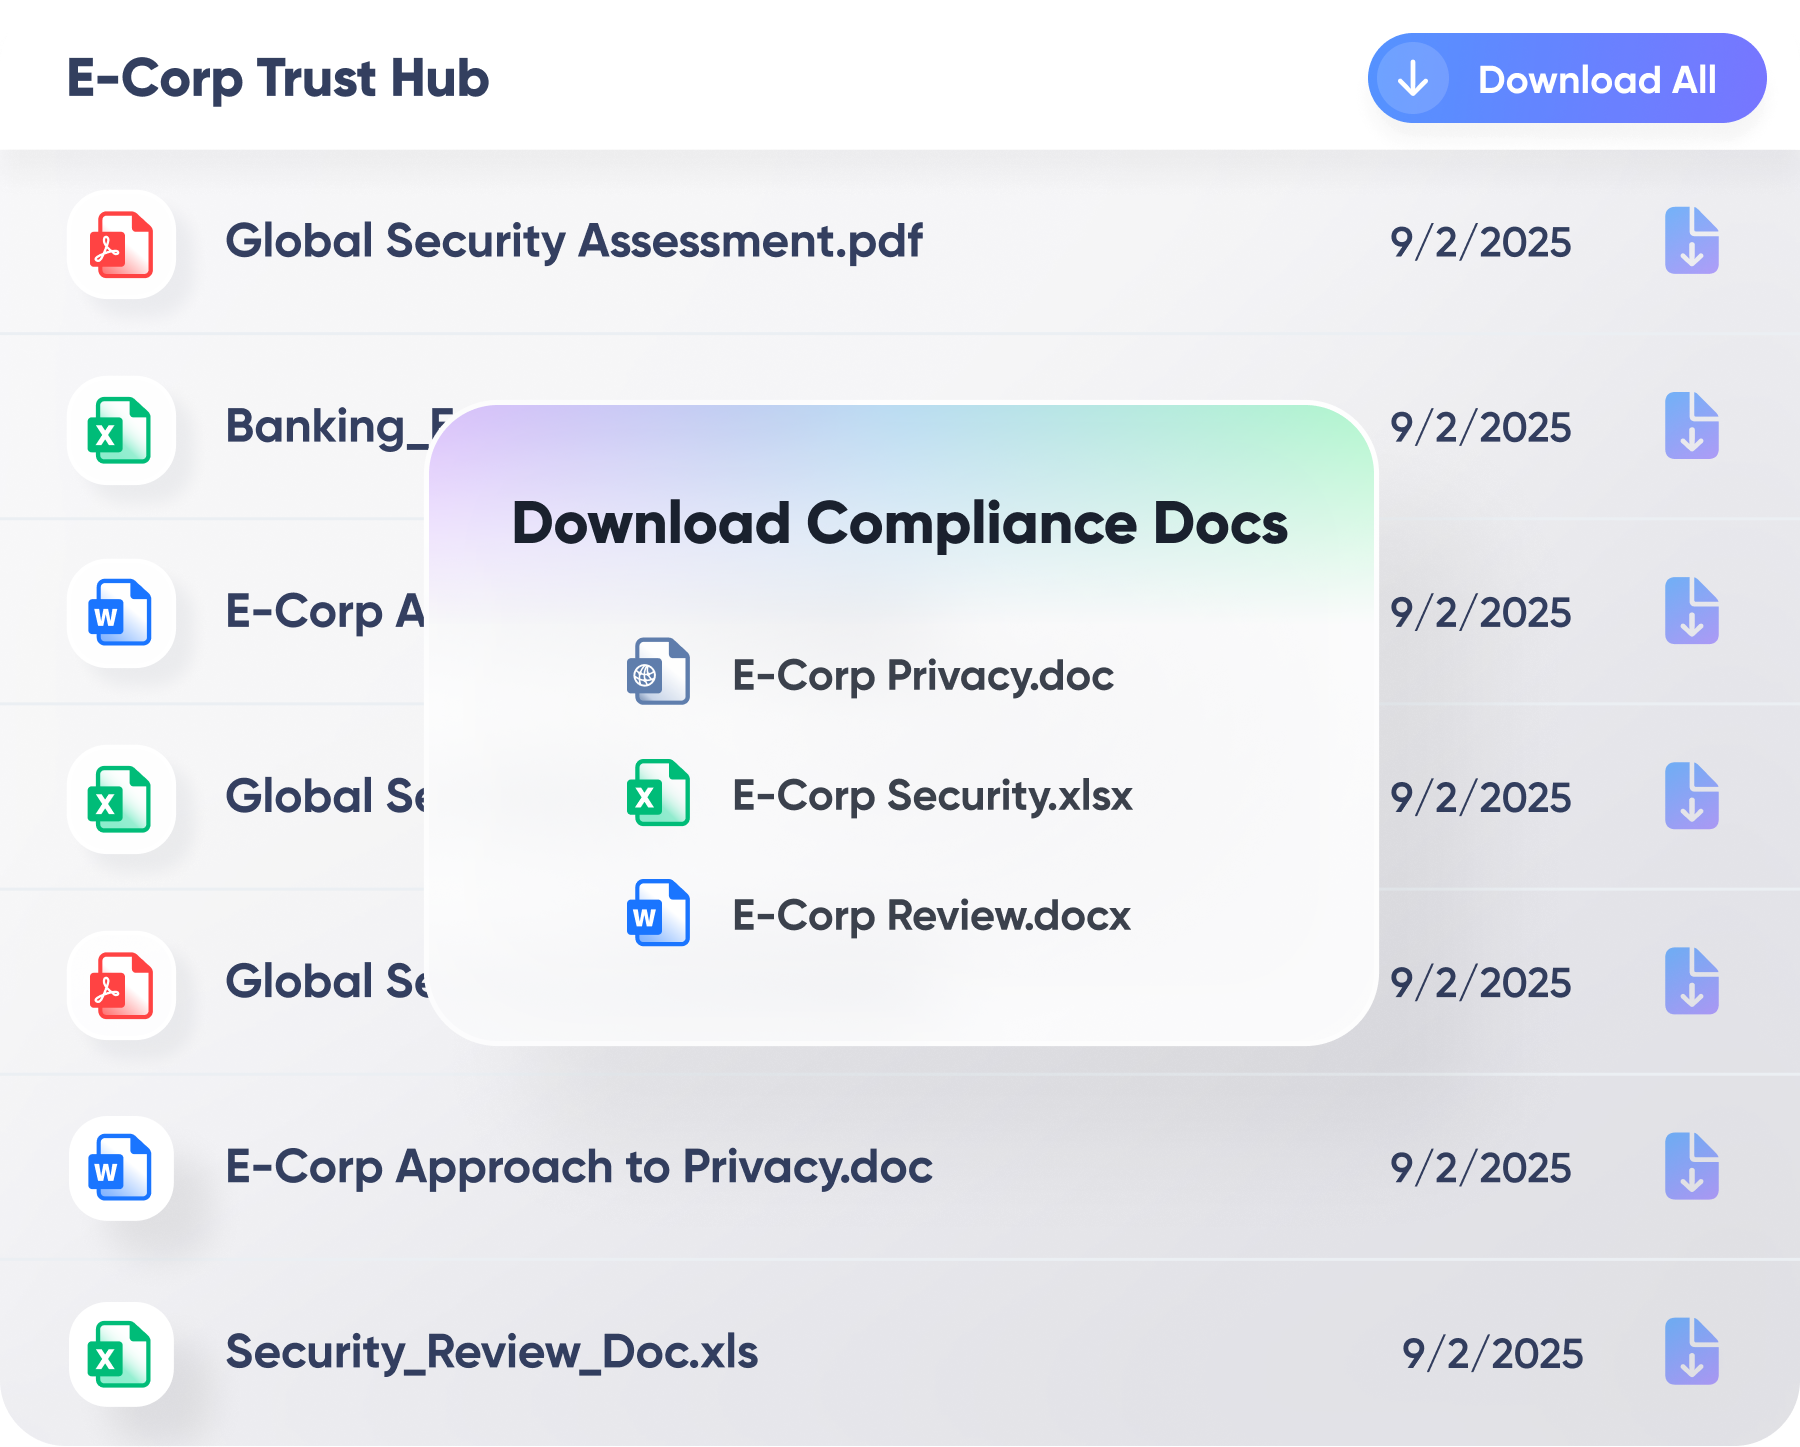
Task: Open E-Corp Approach to Privacy.doc file name
Action: (579, 1167)
